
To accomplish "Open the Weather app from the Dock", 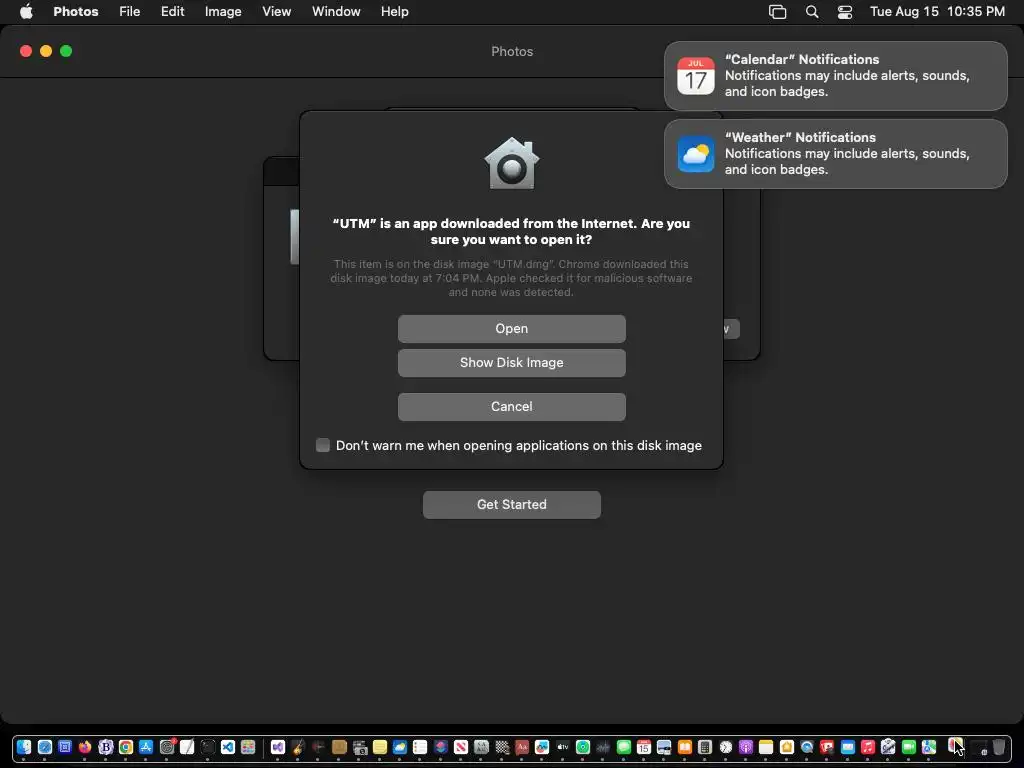I will click(x=400, y=747).
